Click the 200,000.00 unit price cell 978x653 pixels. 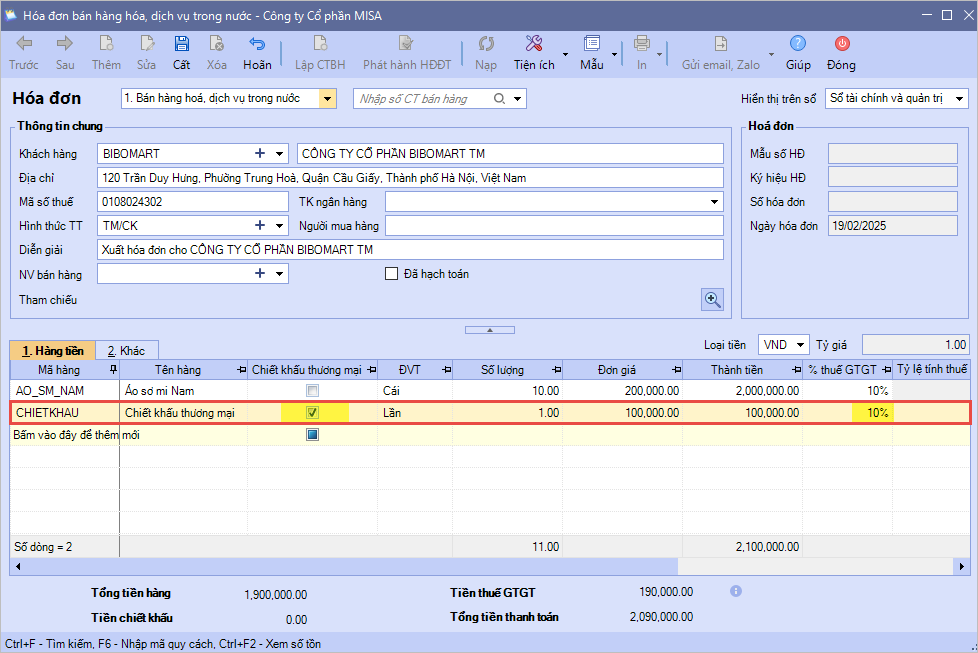coord(622,391)
